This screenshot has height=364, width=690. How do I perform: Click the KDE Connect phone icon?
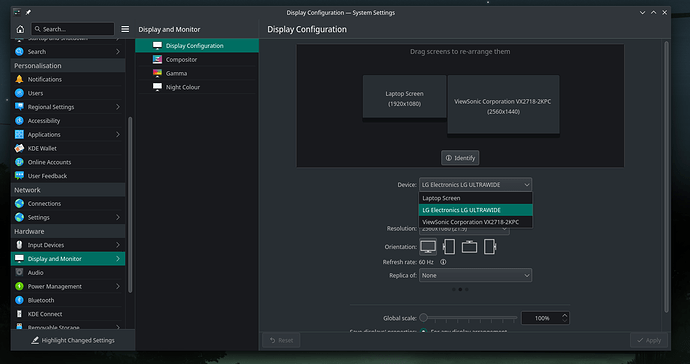[19, 314]
